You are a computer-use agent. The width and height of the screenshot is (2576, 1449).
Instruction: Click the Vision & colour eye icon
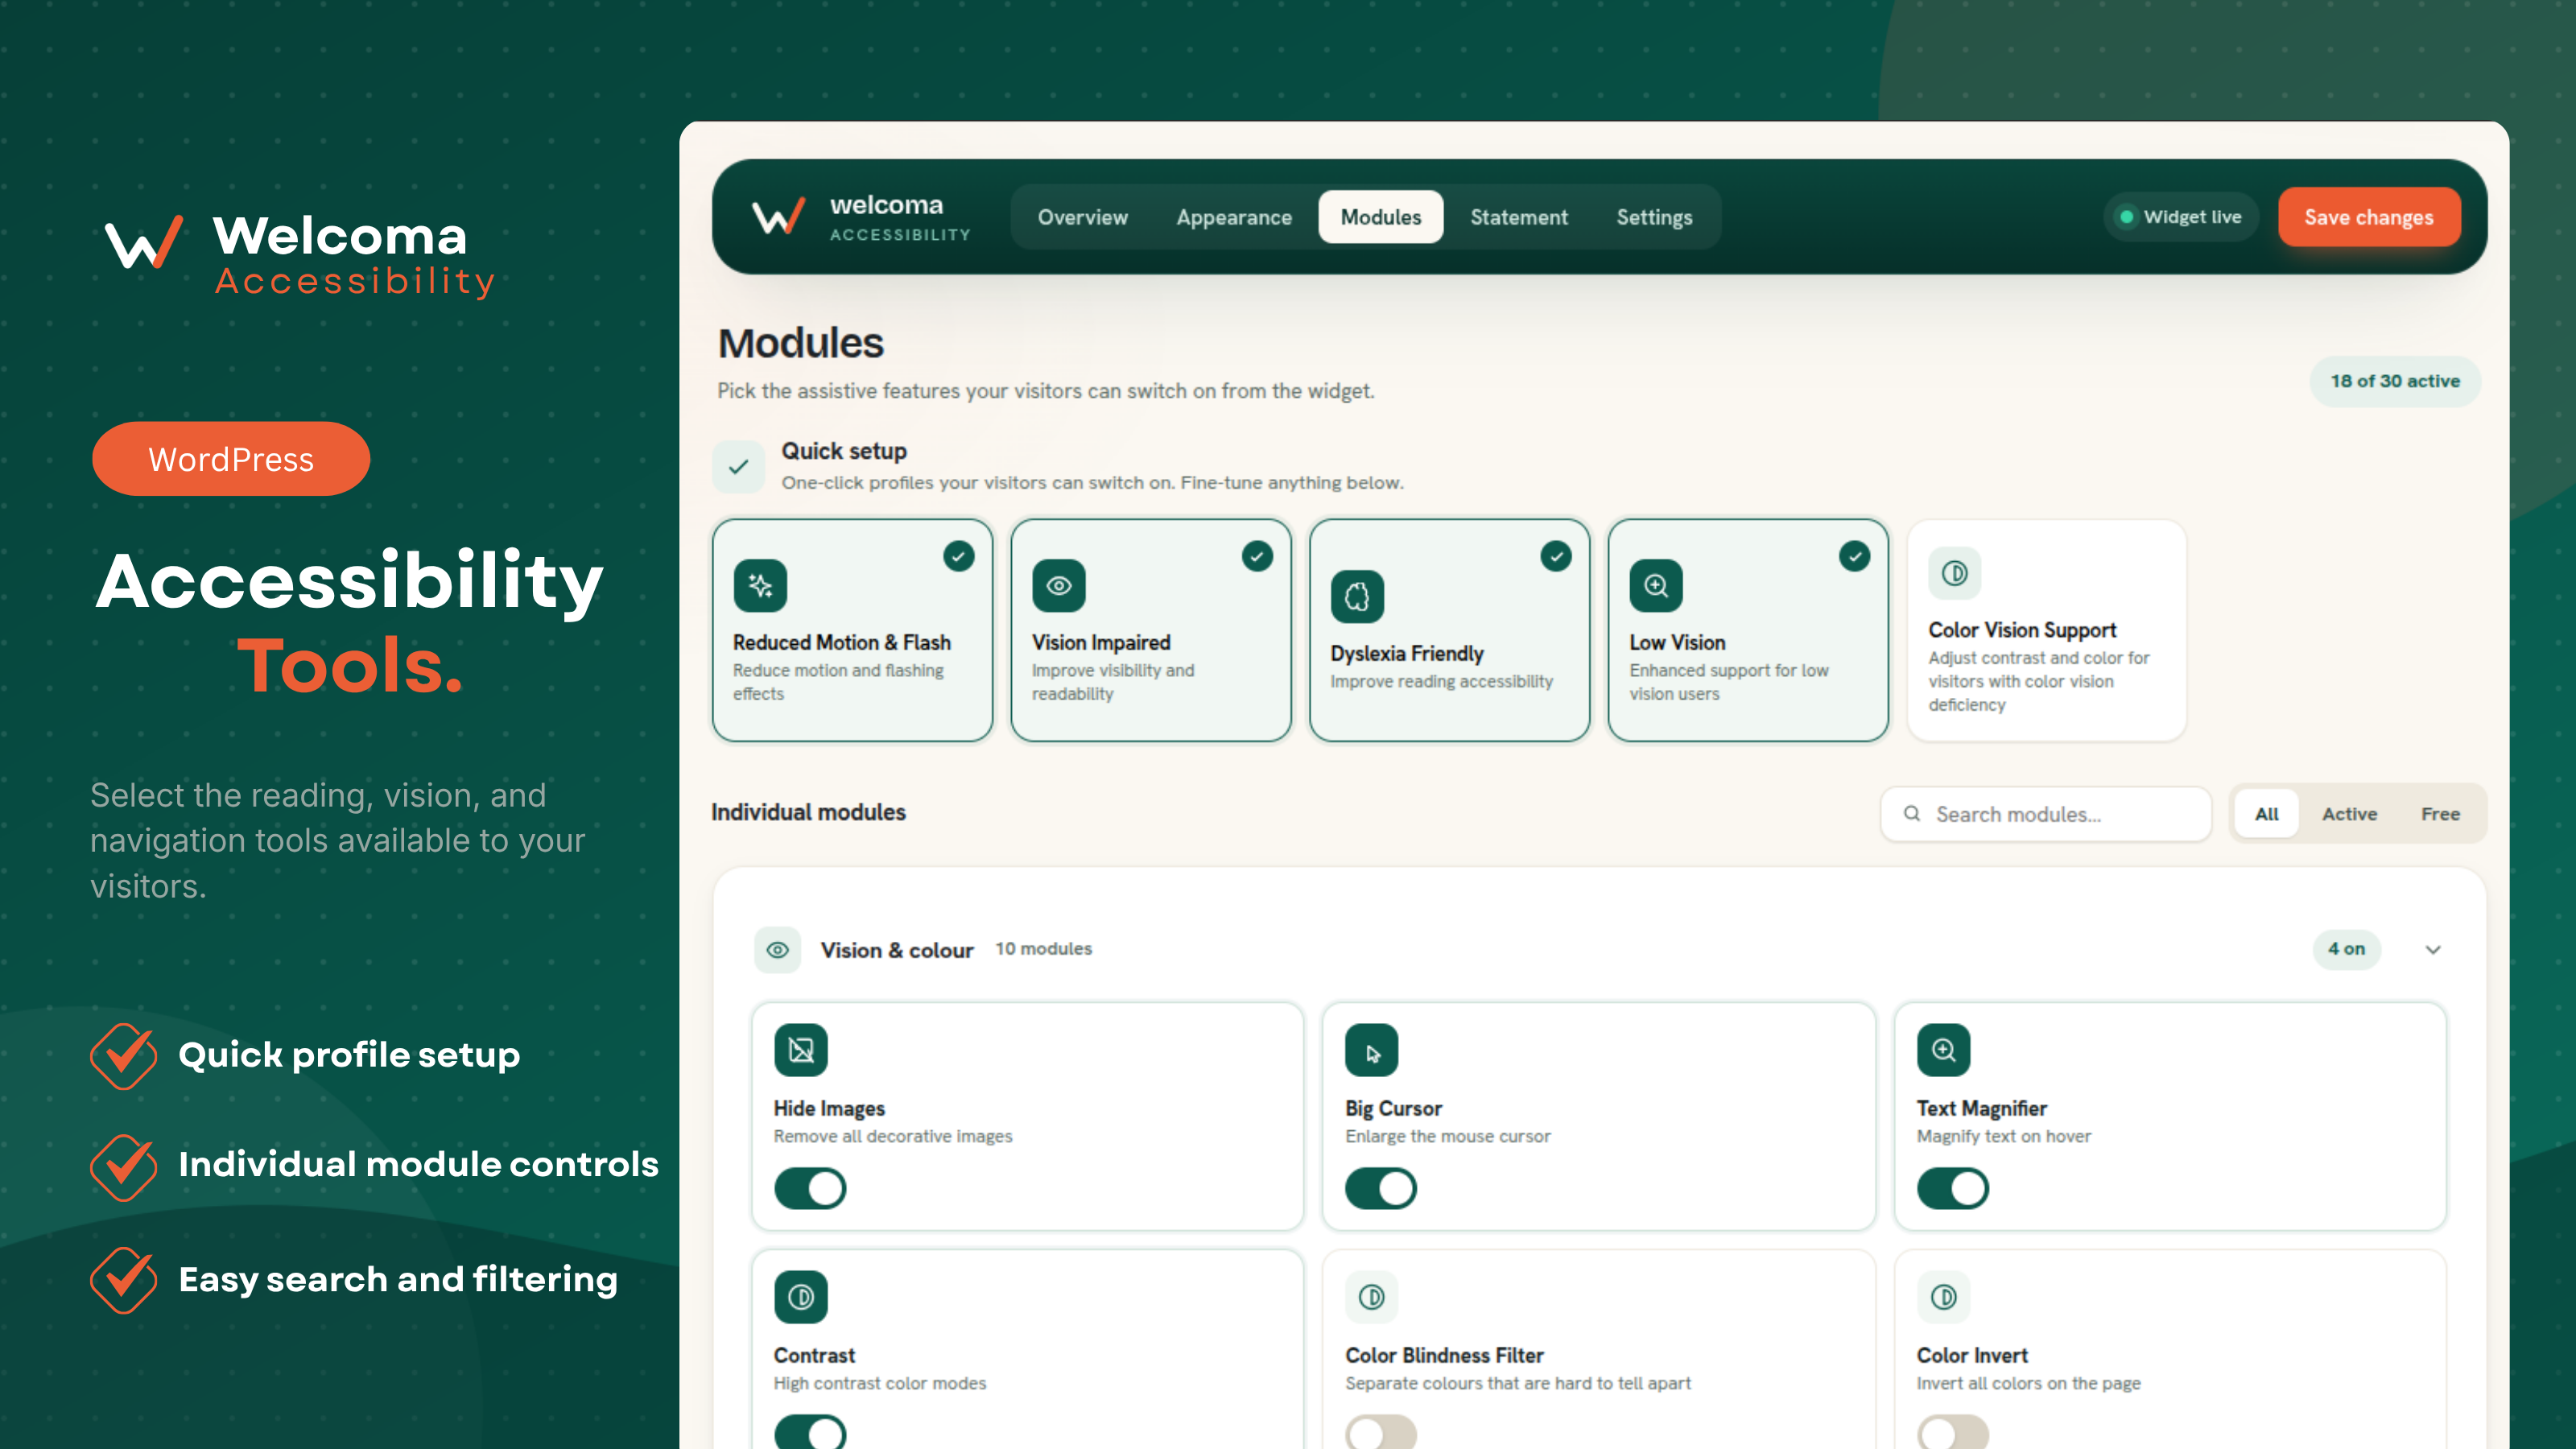click(778, 949)
